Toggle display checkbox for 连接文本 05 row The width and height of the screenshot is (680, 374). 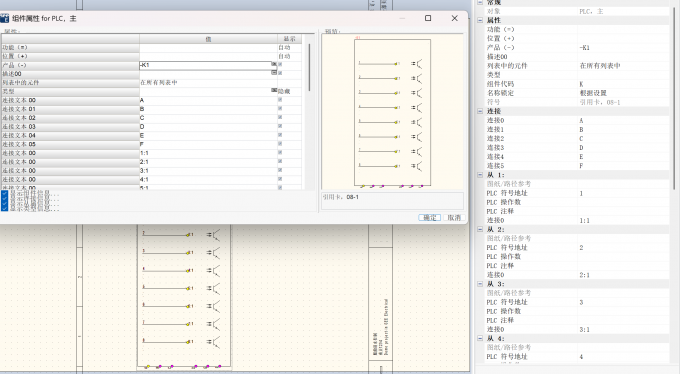click(280, 144)
